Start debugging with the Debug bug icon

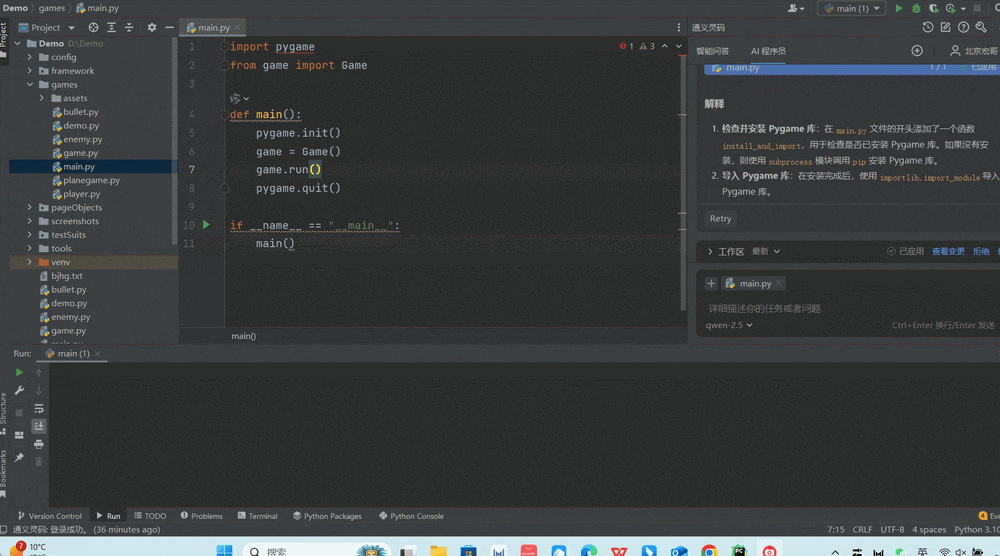pyautogui.click(x=916, y=8)
